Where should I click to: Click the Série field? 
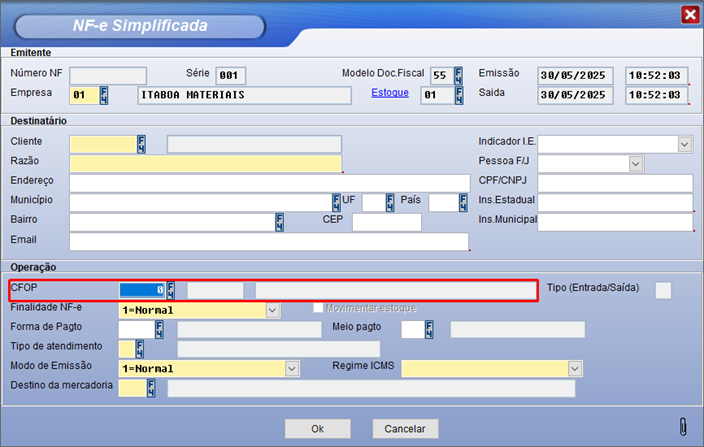pyautogui.click(x=231, y=75)
